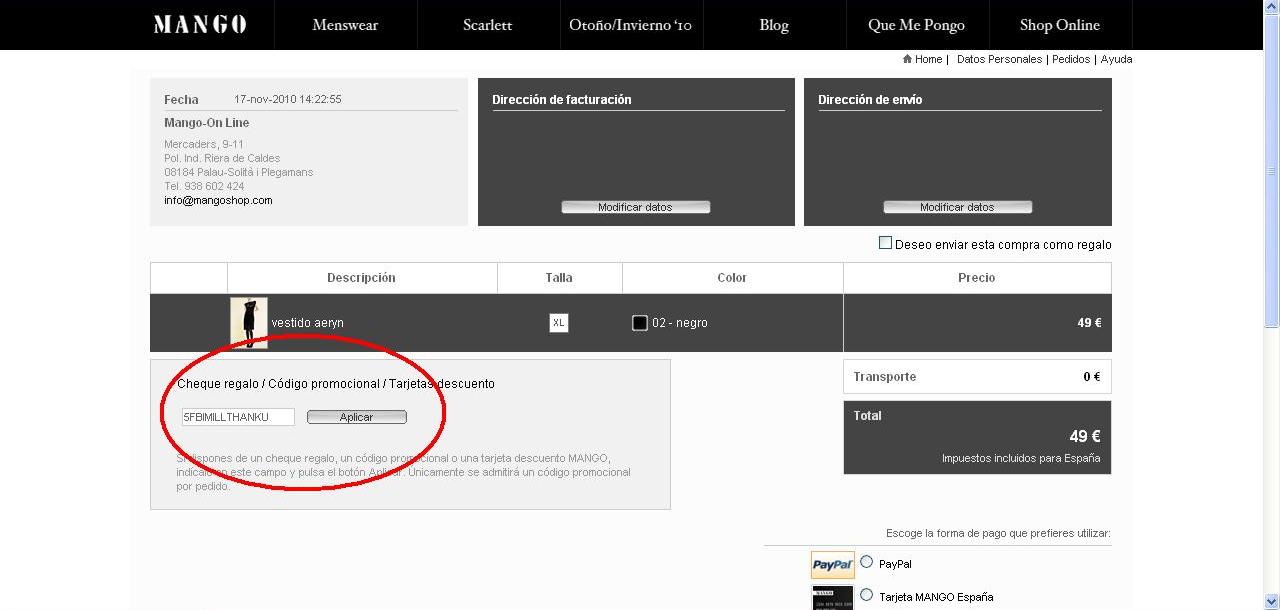Click the Precio column header
1280x610 pixels.
(976, 278)
